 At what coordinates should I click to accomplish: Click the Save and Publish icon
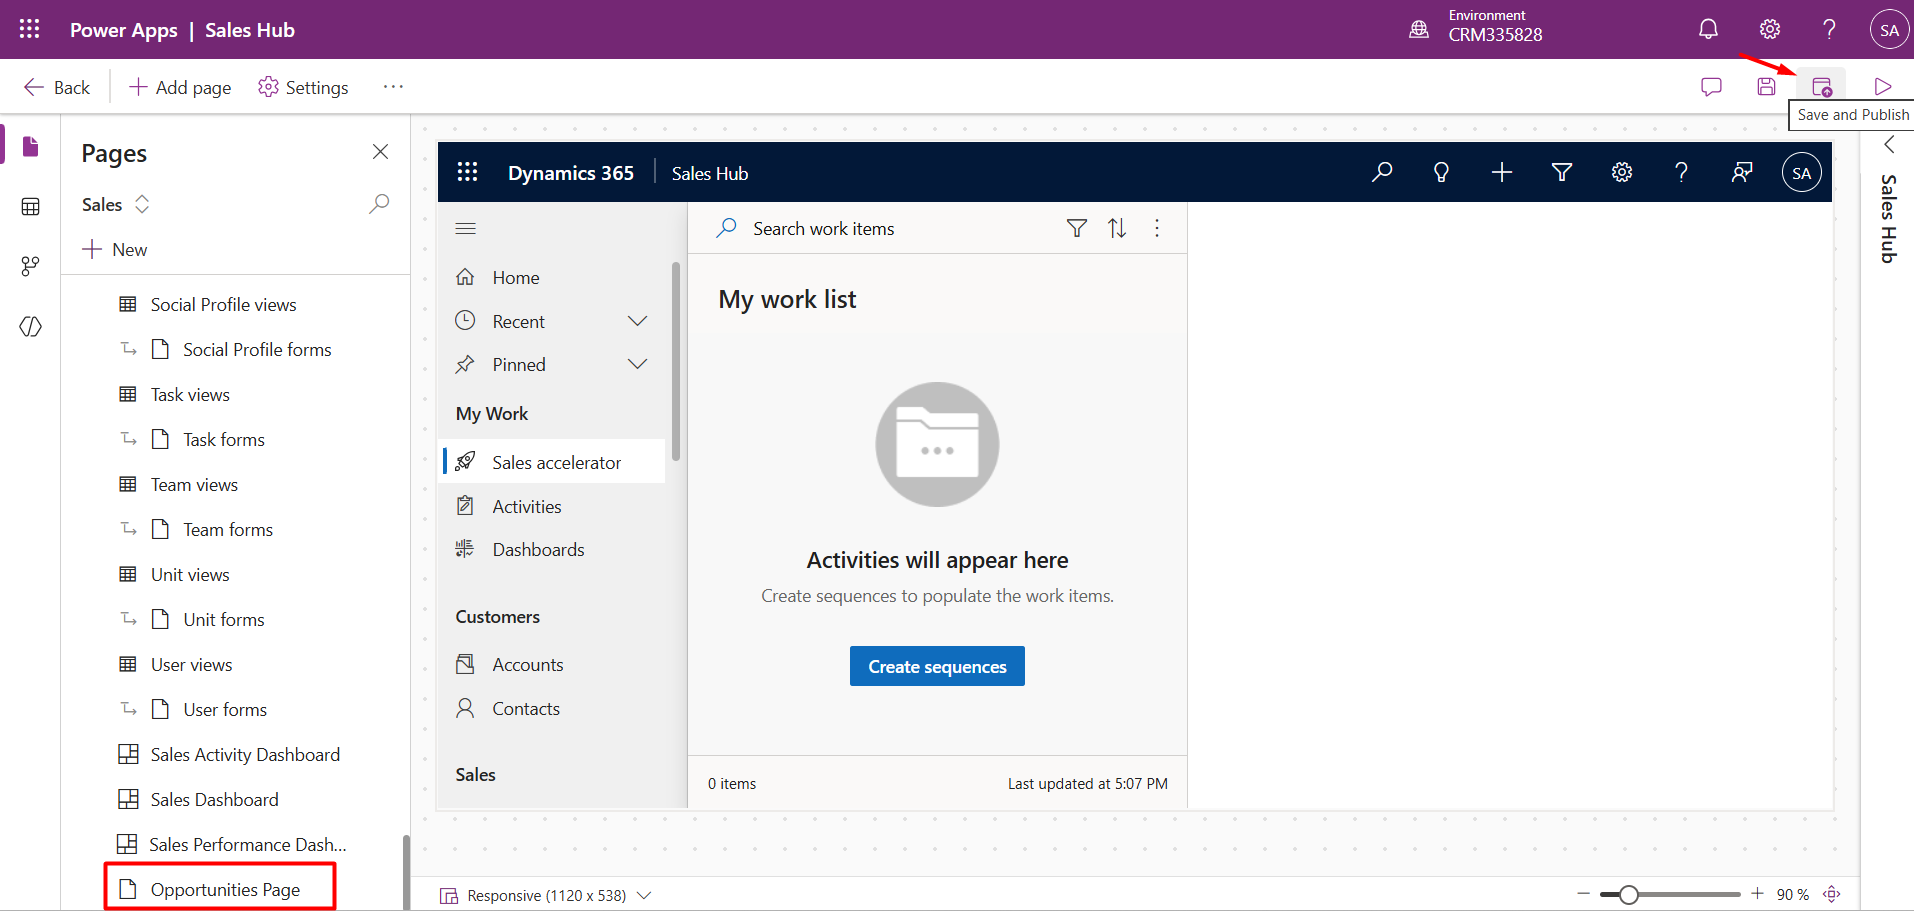tap(1822, 87)
